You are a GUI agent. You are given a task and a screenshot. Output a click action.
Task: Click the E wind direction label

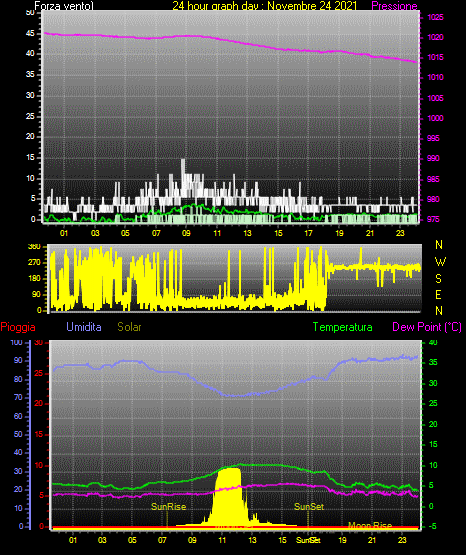tap(438, 294)
